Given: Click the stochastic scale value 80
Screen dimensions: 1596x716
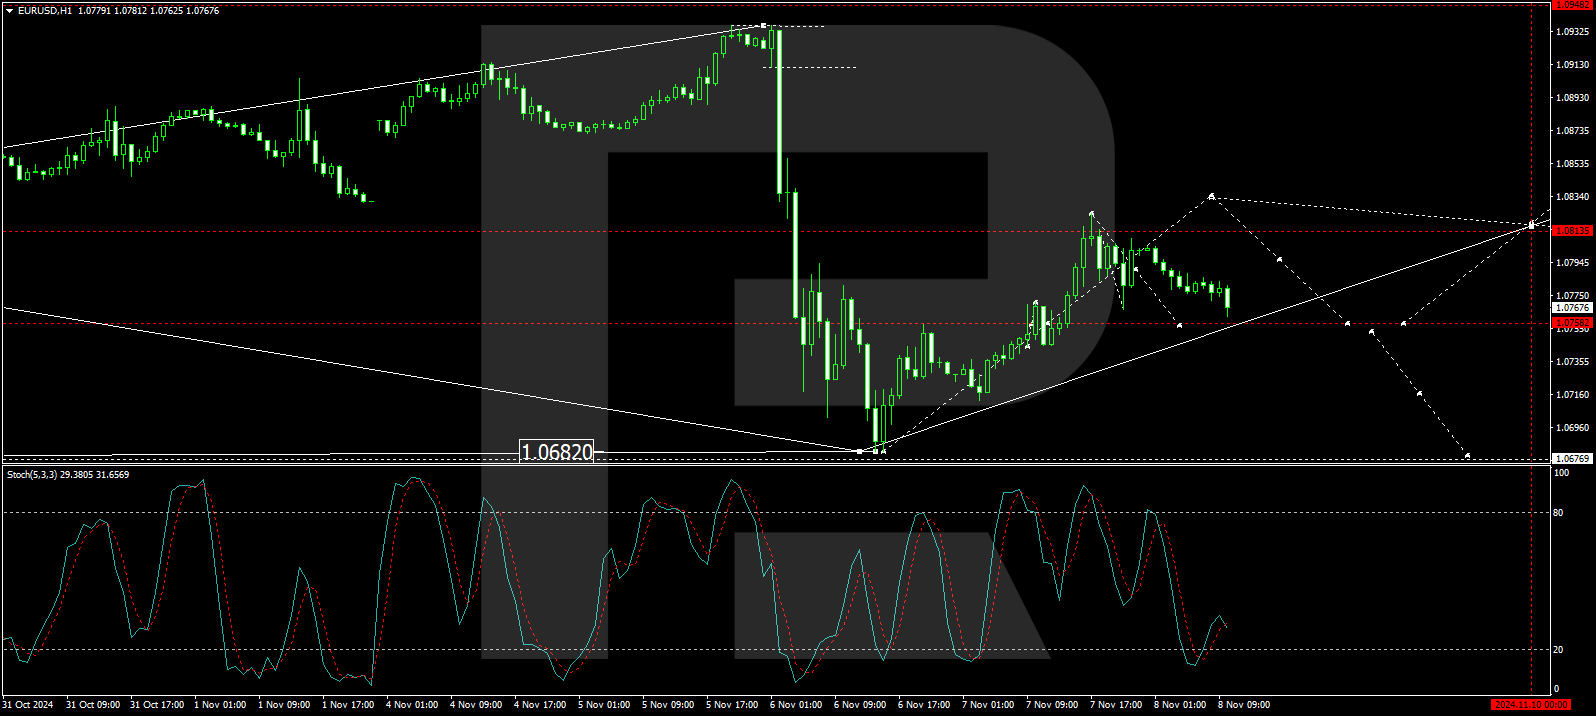Looking at the screenshot, I should [x=1558, y=513].
